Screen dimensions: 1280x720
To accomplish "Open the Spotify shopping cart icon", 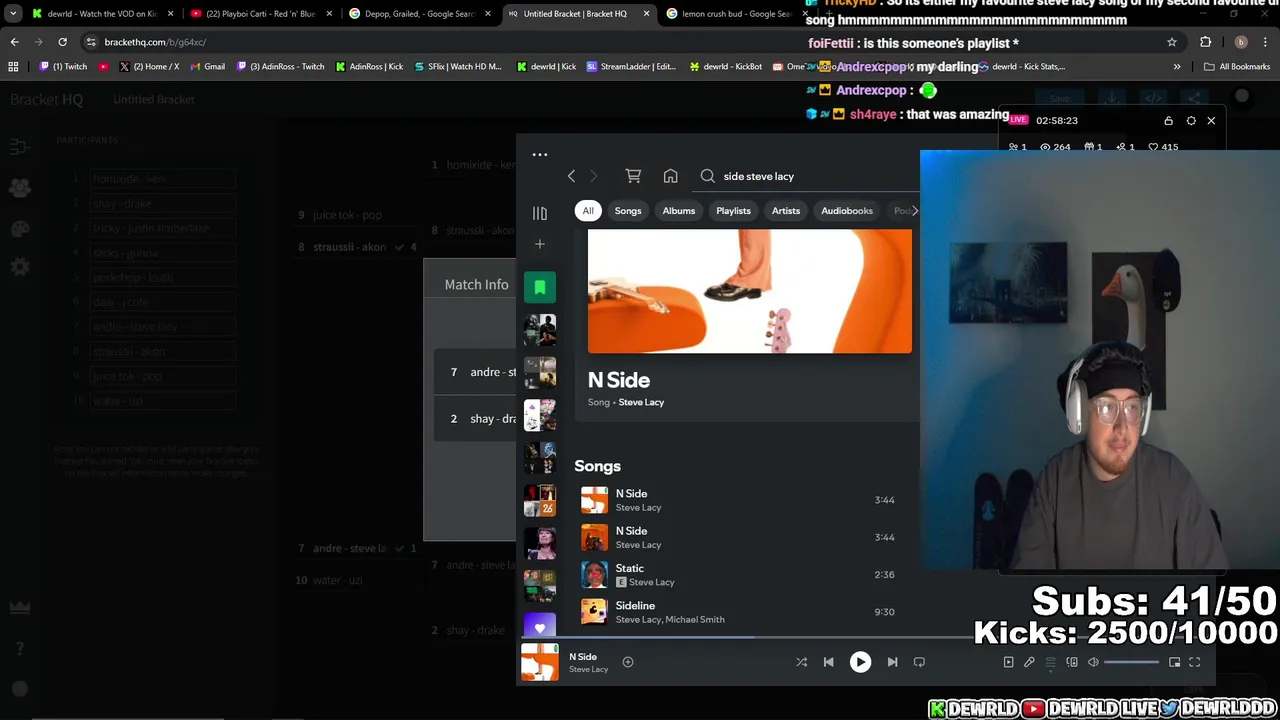I will pyautogui.click(x=633, y=176).
